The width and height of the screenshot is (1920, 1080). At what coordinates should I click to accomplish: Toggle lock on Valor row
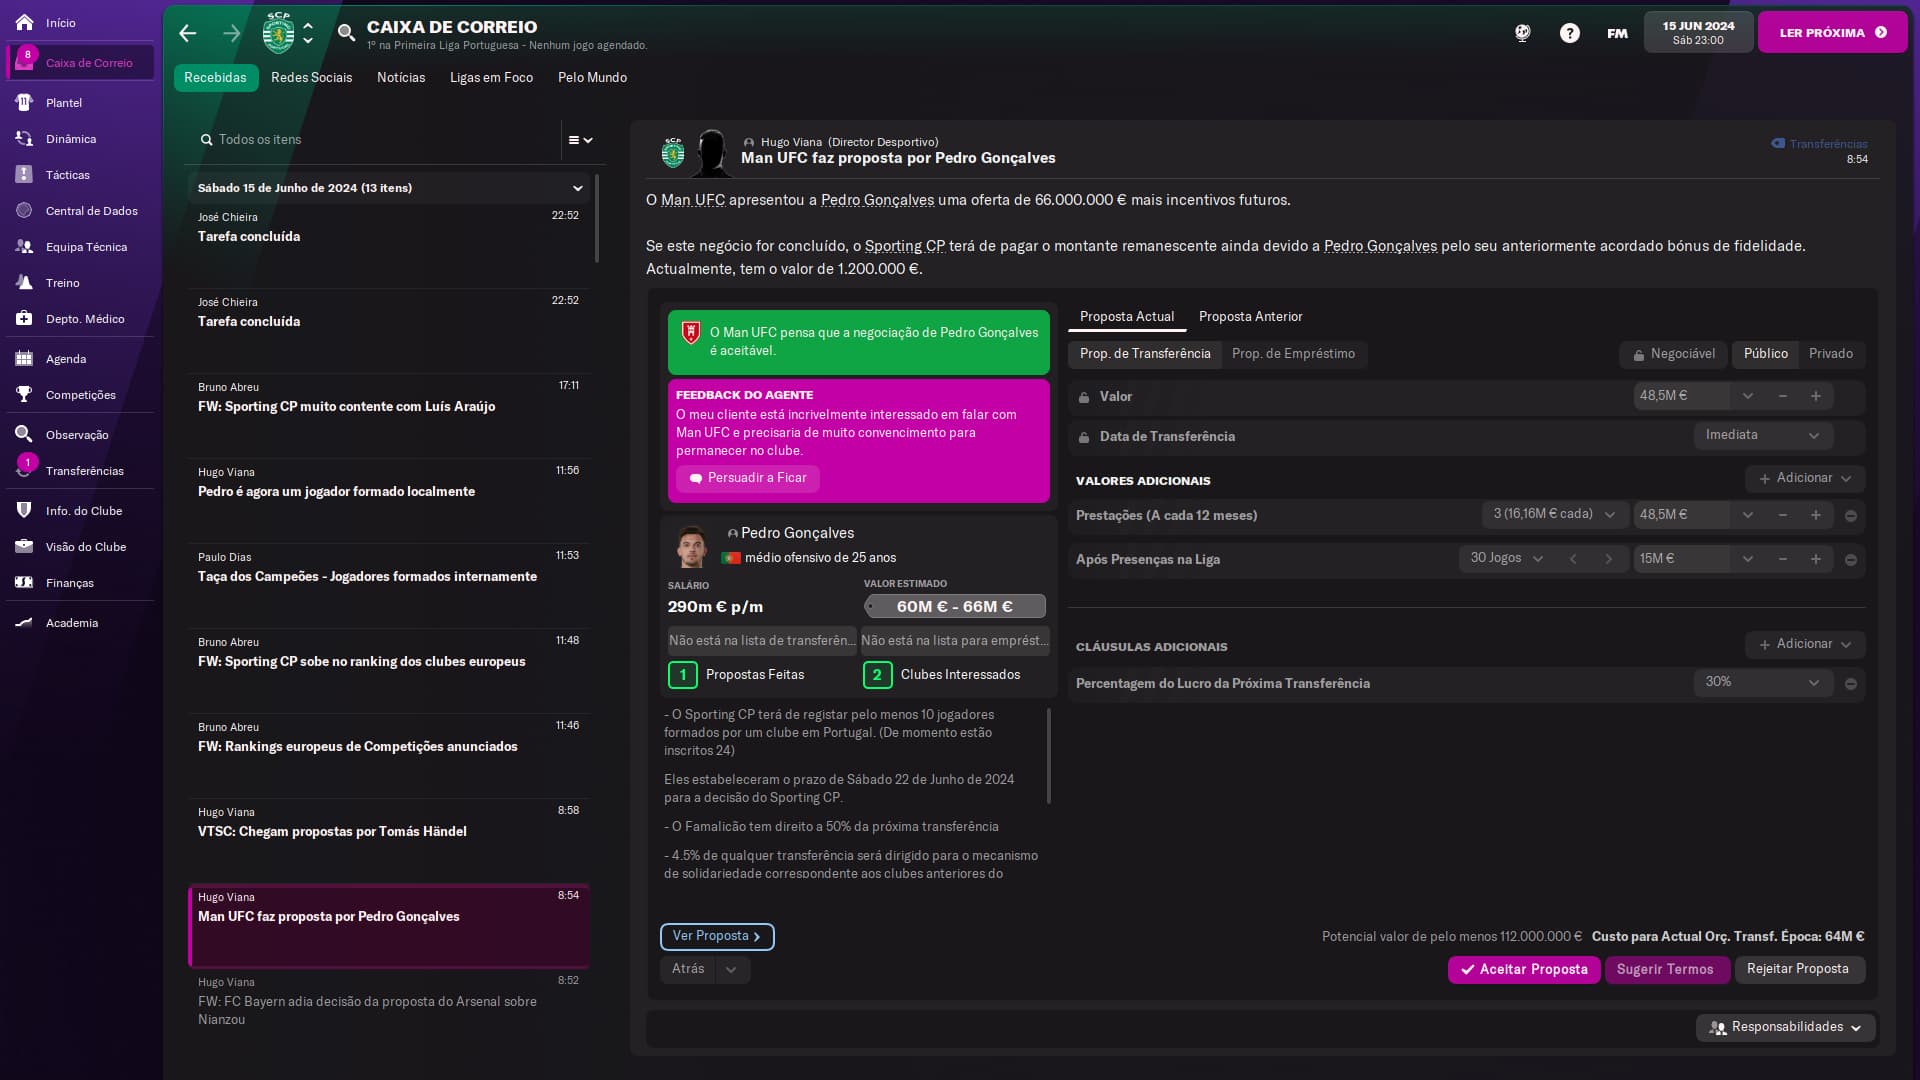point(1084,397)
